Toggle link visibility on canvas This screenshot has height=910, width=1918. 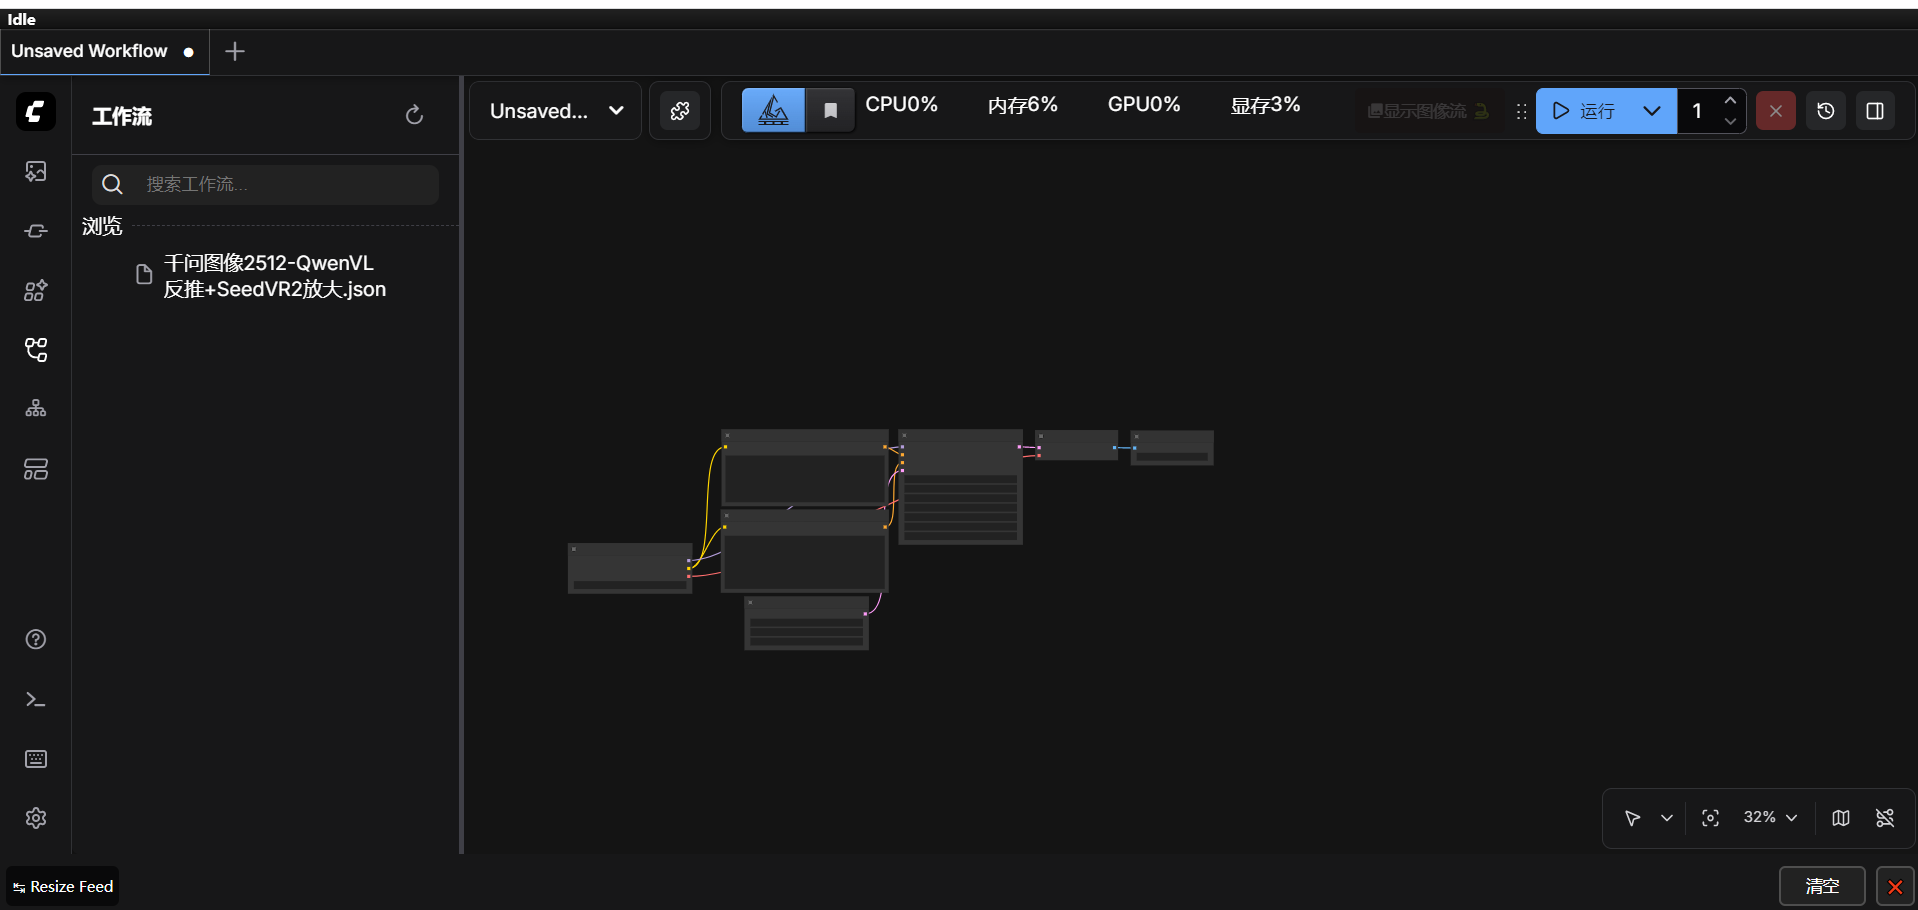[x=1885, y=818]
